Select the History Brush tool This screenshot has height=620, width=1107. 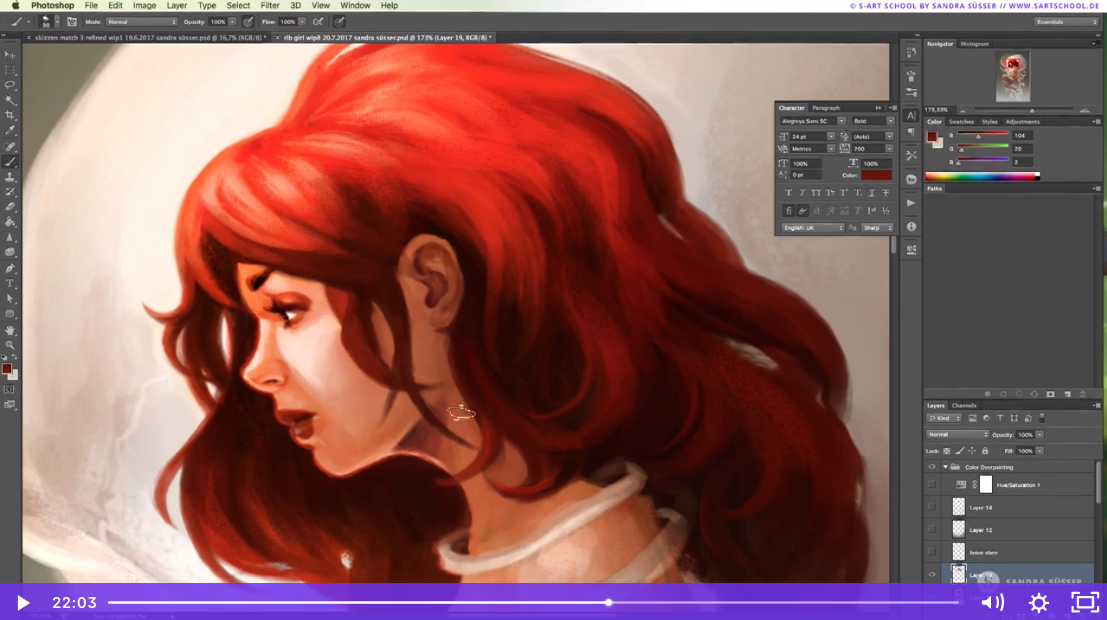(10, 192)
